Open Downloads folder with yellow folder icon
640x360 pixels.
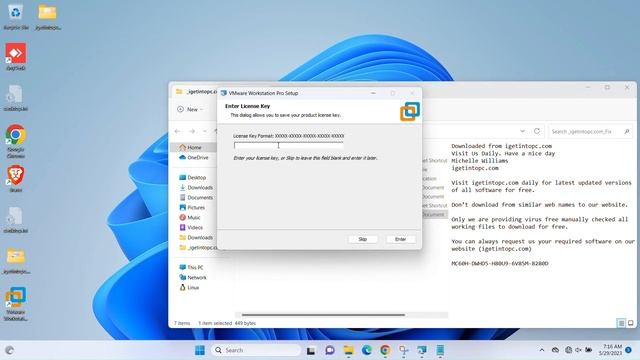click(x=196, y=238)
